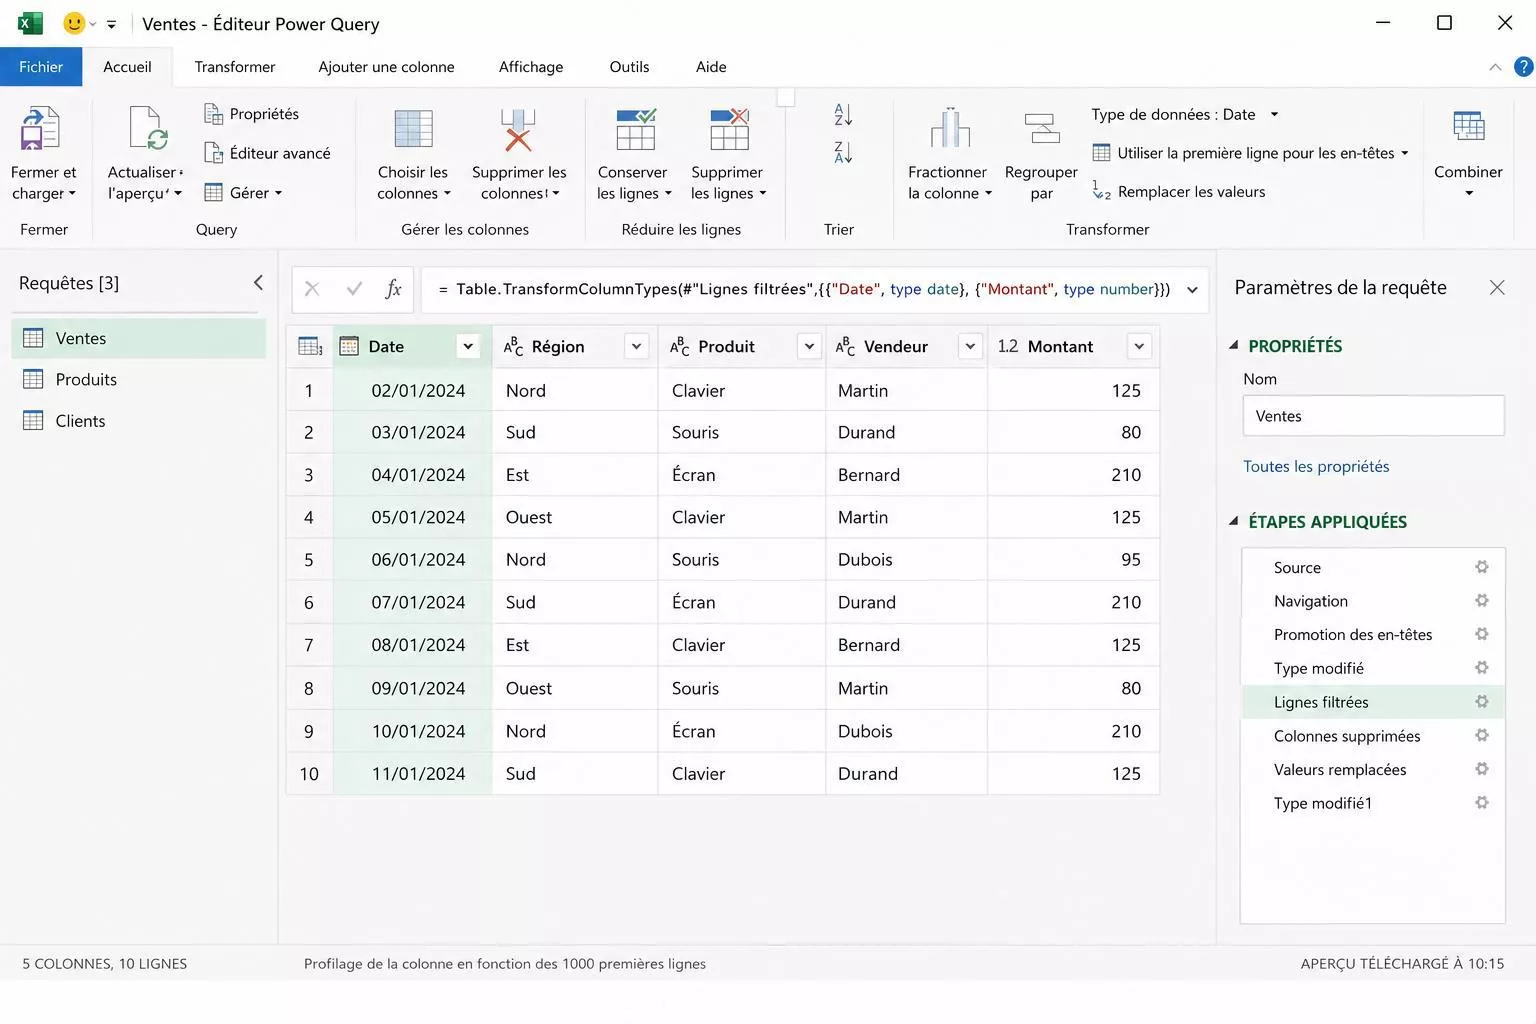The image size is (1536, 1024).
Task: Select Promotion des en-têtes step
Action: 1372,634
